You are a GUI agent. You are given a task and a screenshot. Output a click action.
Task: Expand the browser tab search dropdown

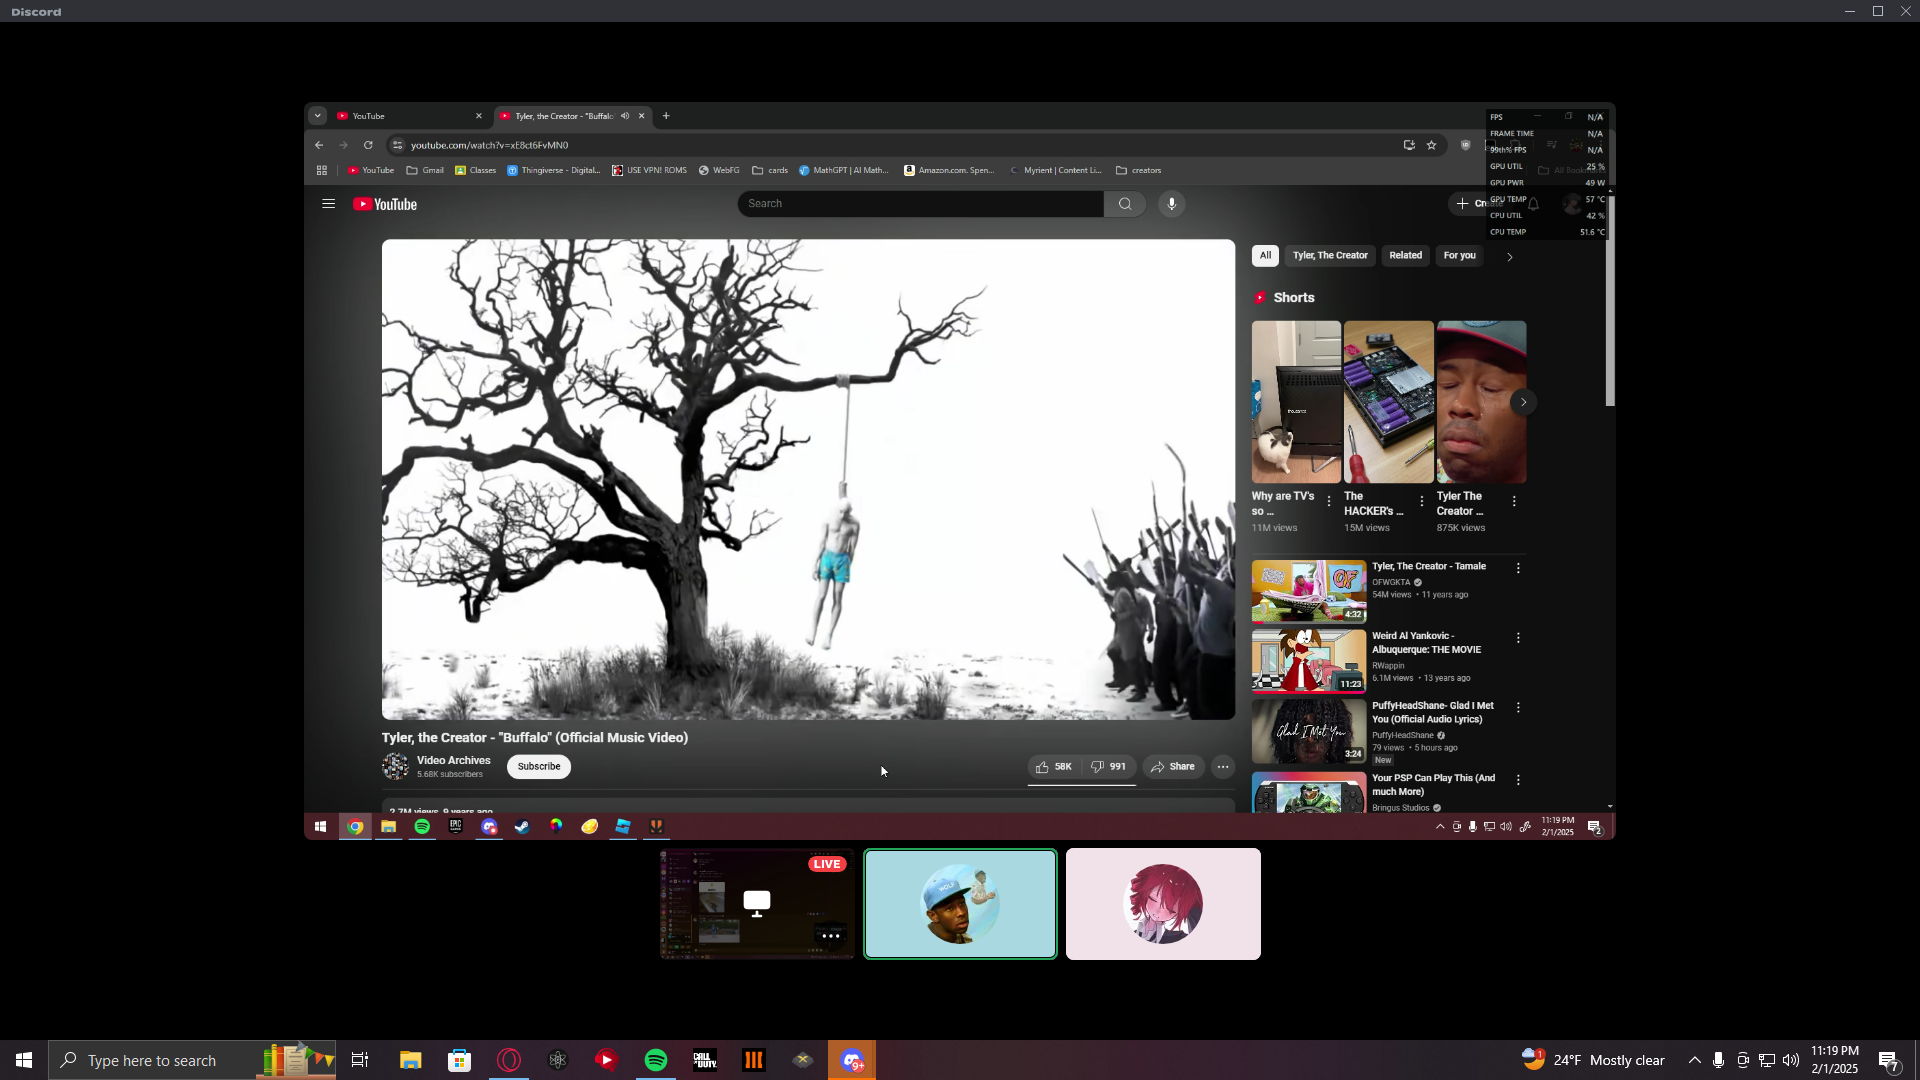click(x=318, y=116)
